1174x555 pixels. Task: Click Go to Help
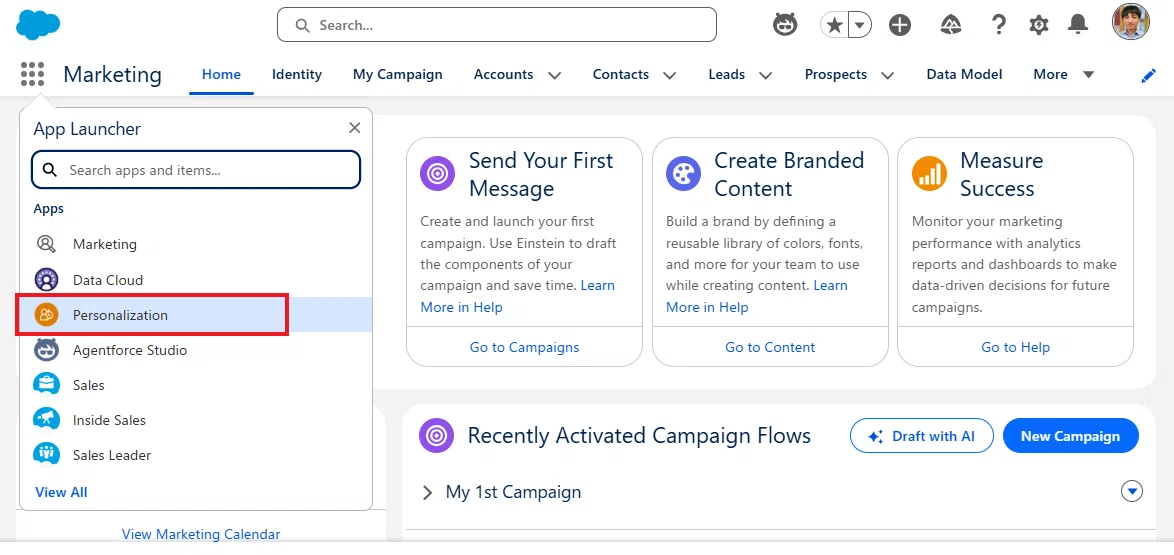pos(1015,347)
